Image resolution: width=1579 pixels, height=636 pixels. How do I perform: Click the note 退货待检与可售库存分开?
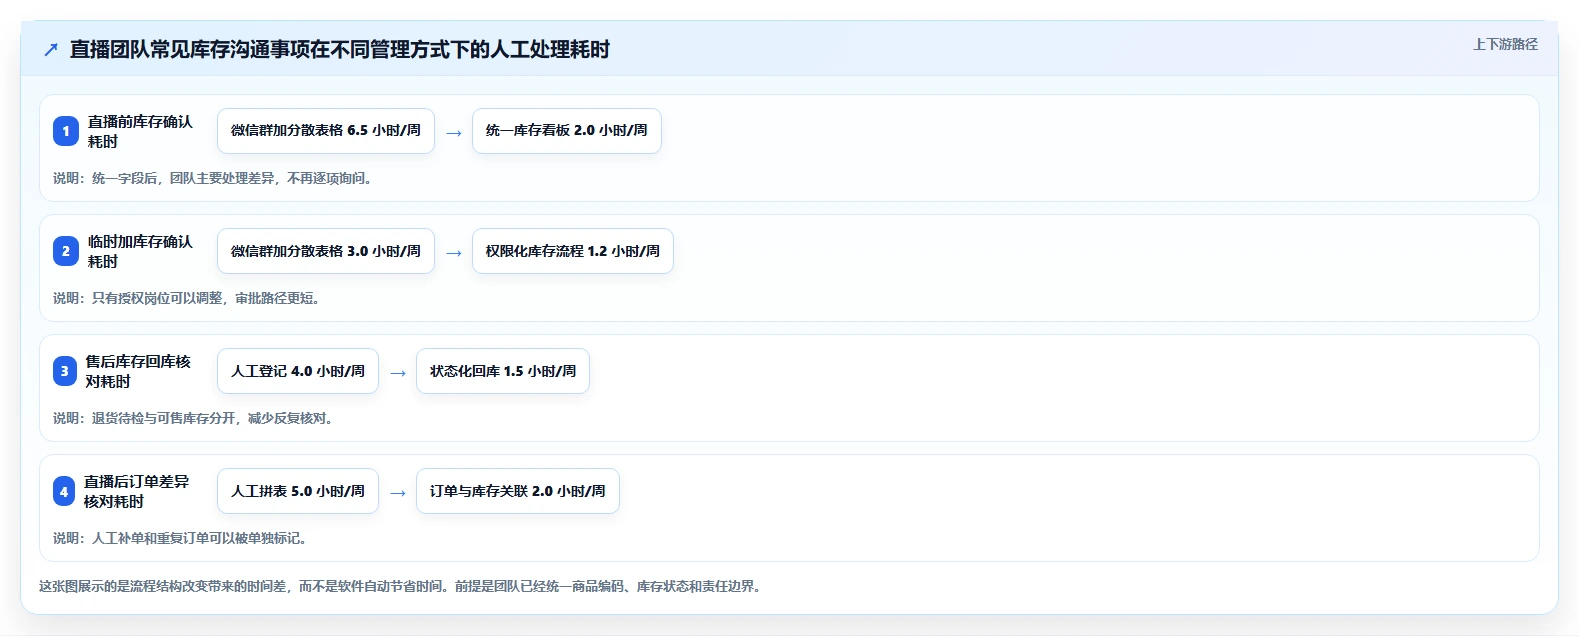[193, 418]
